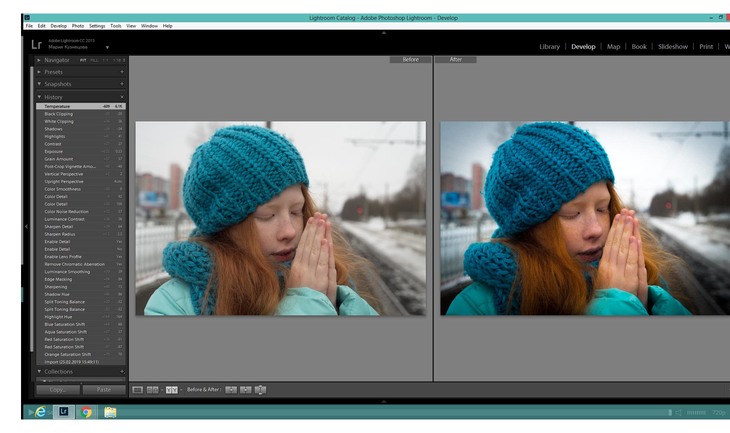Viewport: 730px width, 433px height.
Task: Select the Temperature history step
Action: pos(81,106)
